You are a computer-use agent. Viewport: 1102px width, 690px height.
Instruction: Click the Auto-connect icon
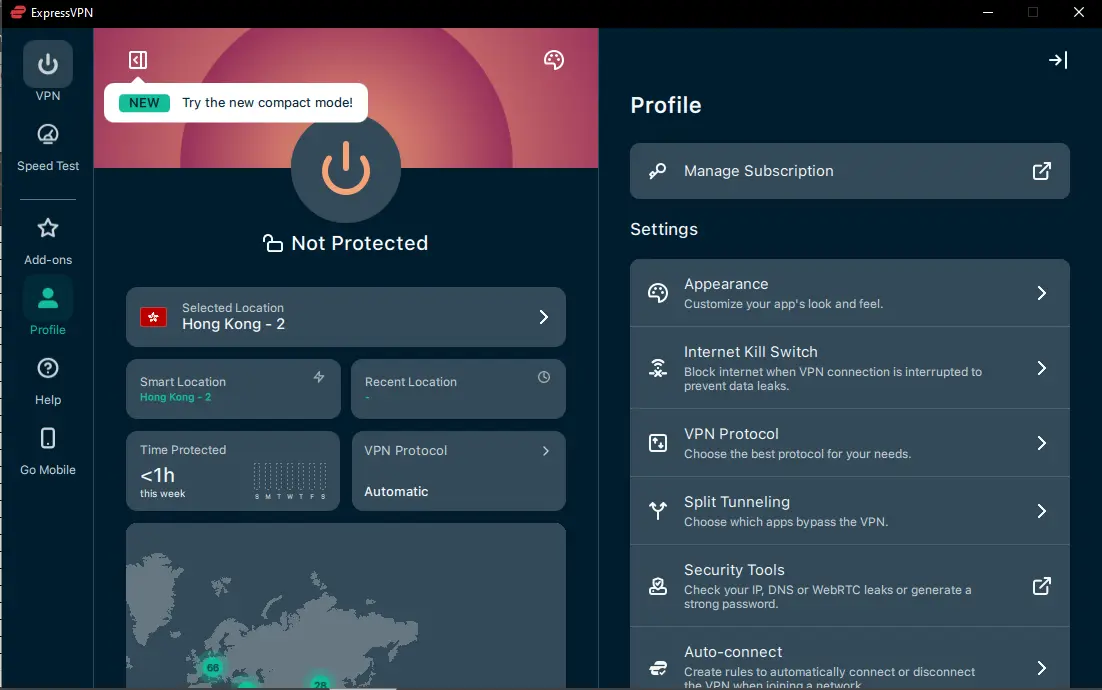658,668
